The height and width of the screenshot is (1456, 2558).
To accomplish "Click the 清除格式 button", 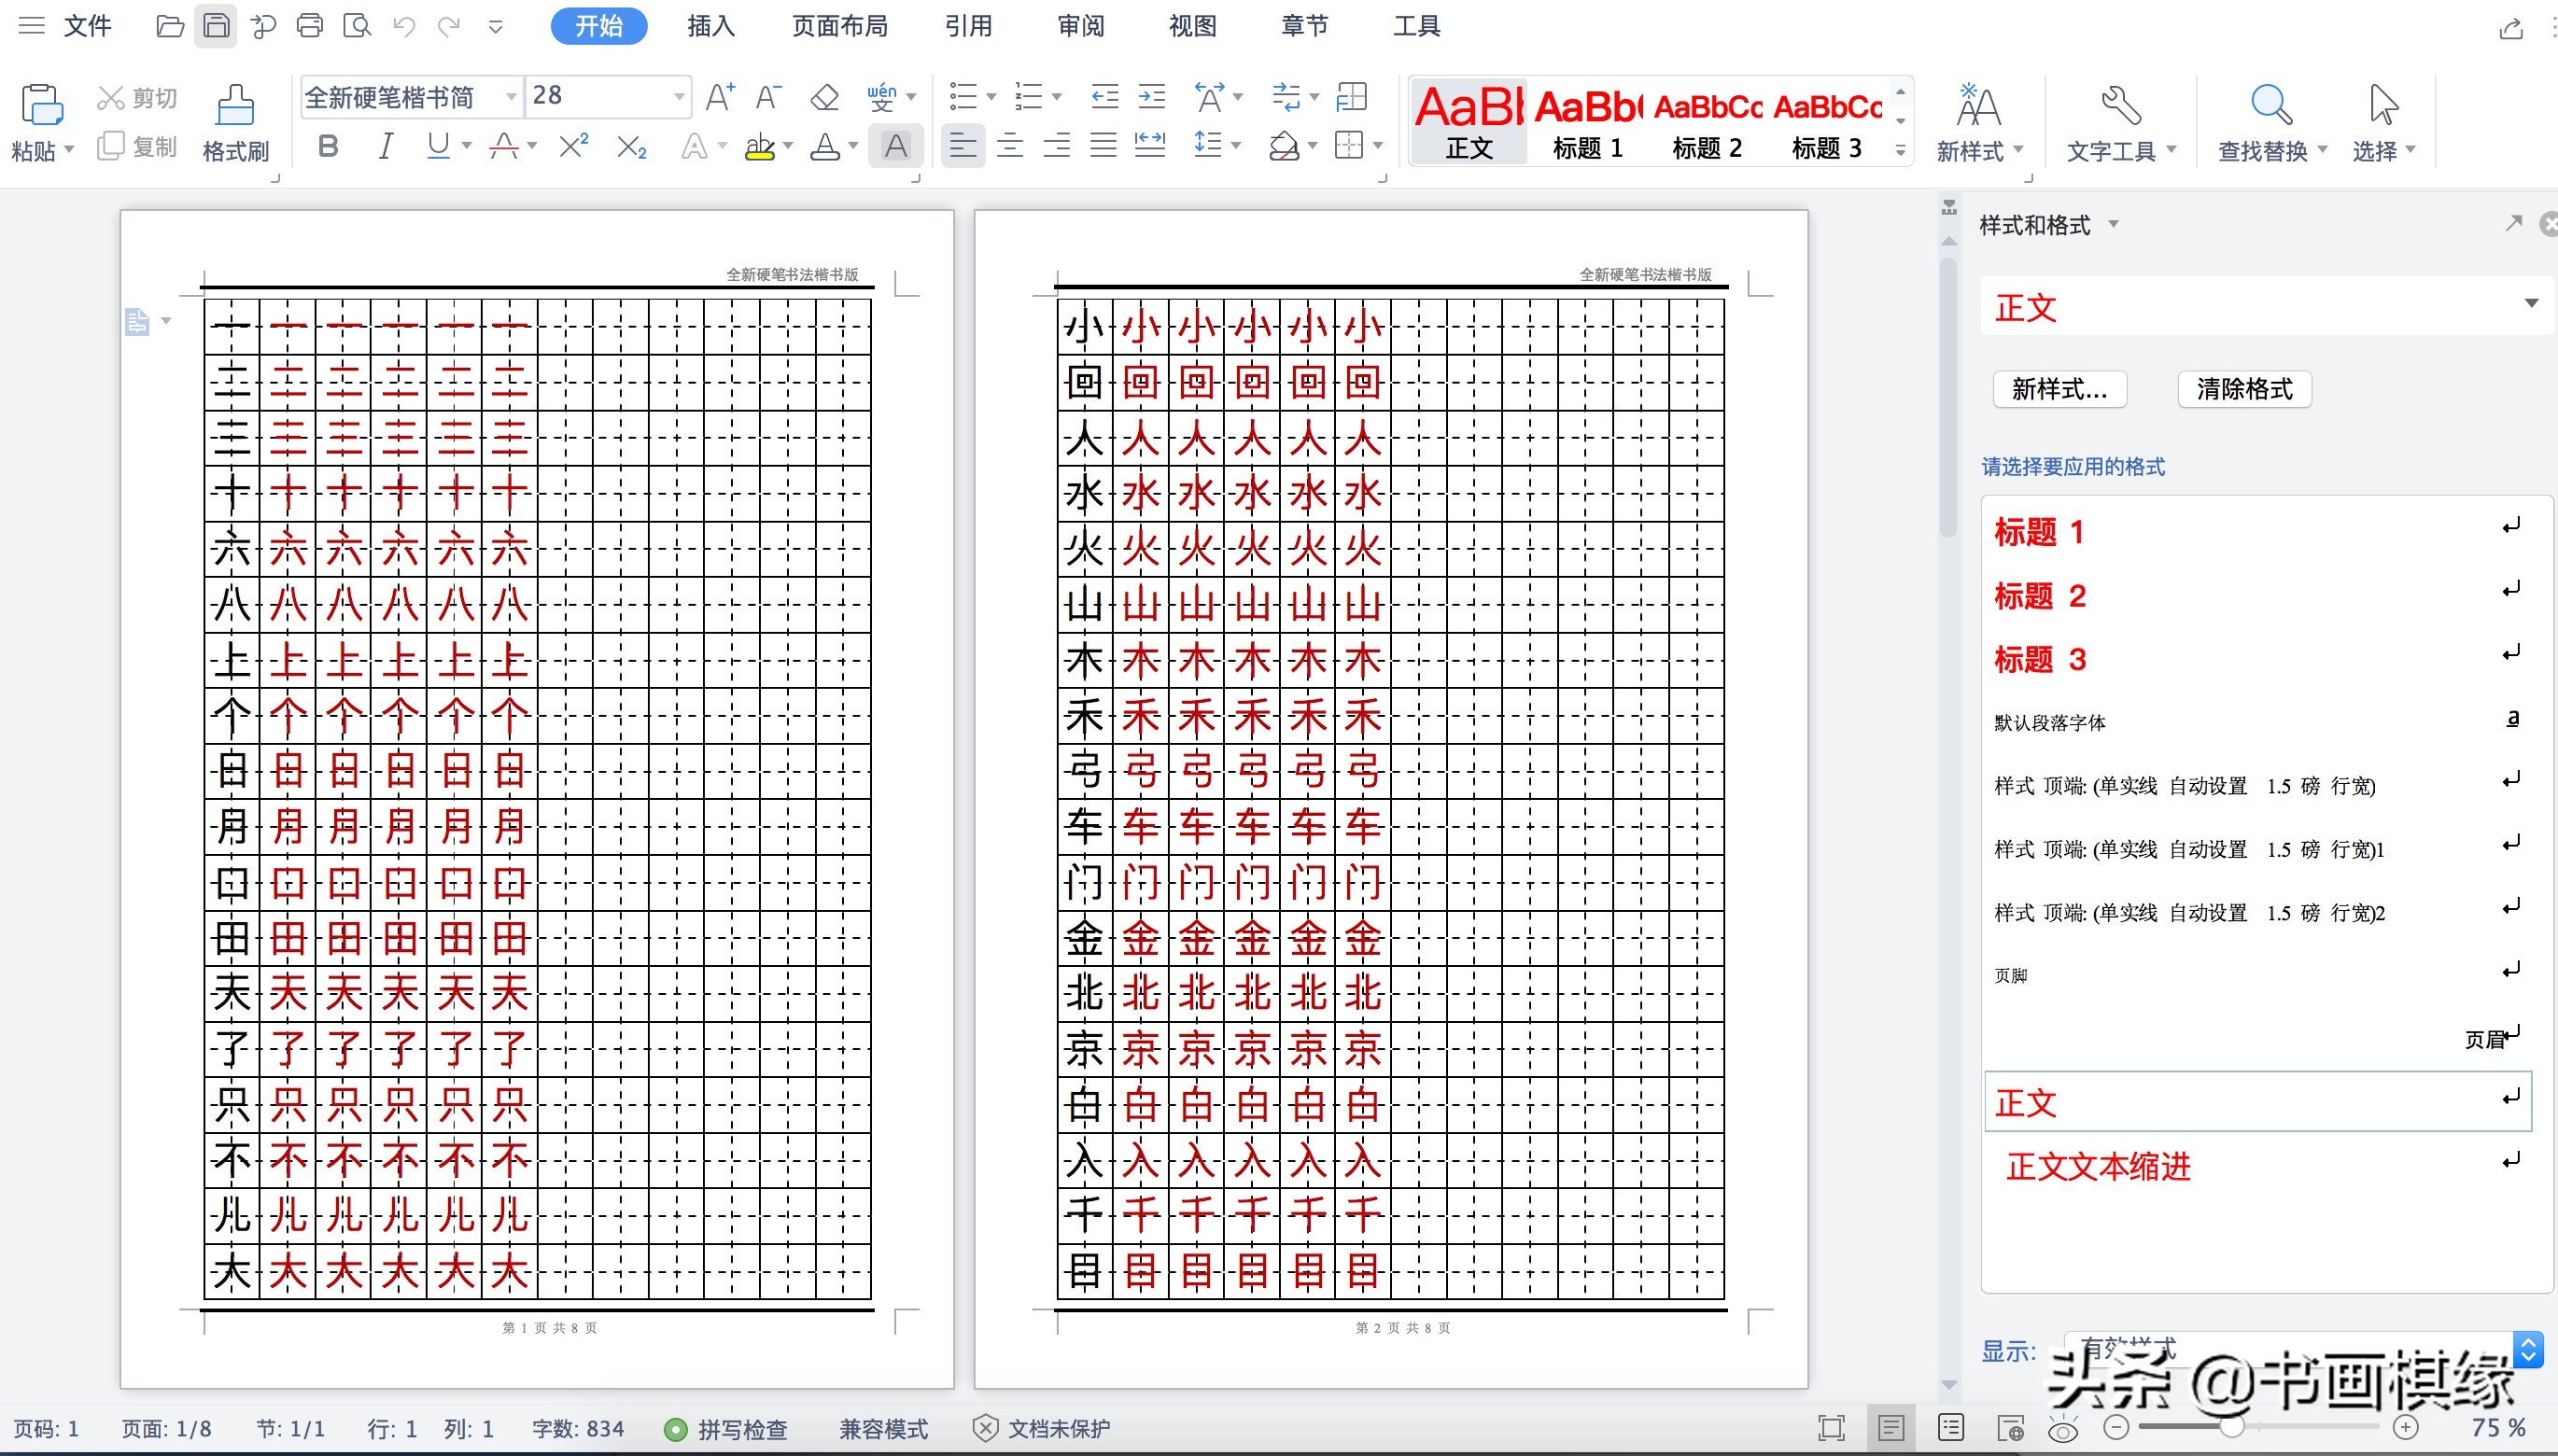I will point(2244,389).
